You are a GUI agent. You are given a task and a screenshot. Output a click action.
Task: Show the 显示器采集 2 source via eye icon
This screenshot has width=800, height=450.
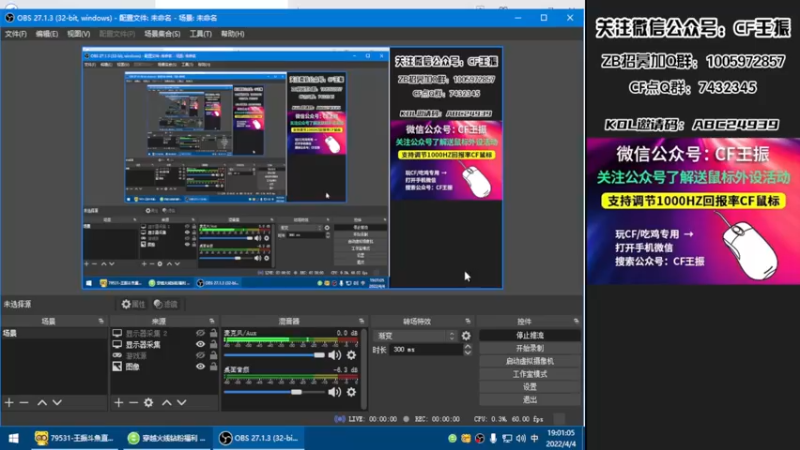[x=200, y=333]
